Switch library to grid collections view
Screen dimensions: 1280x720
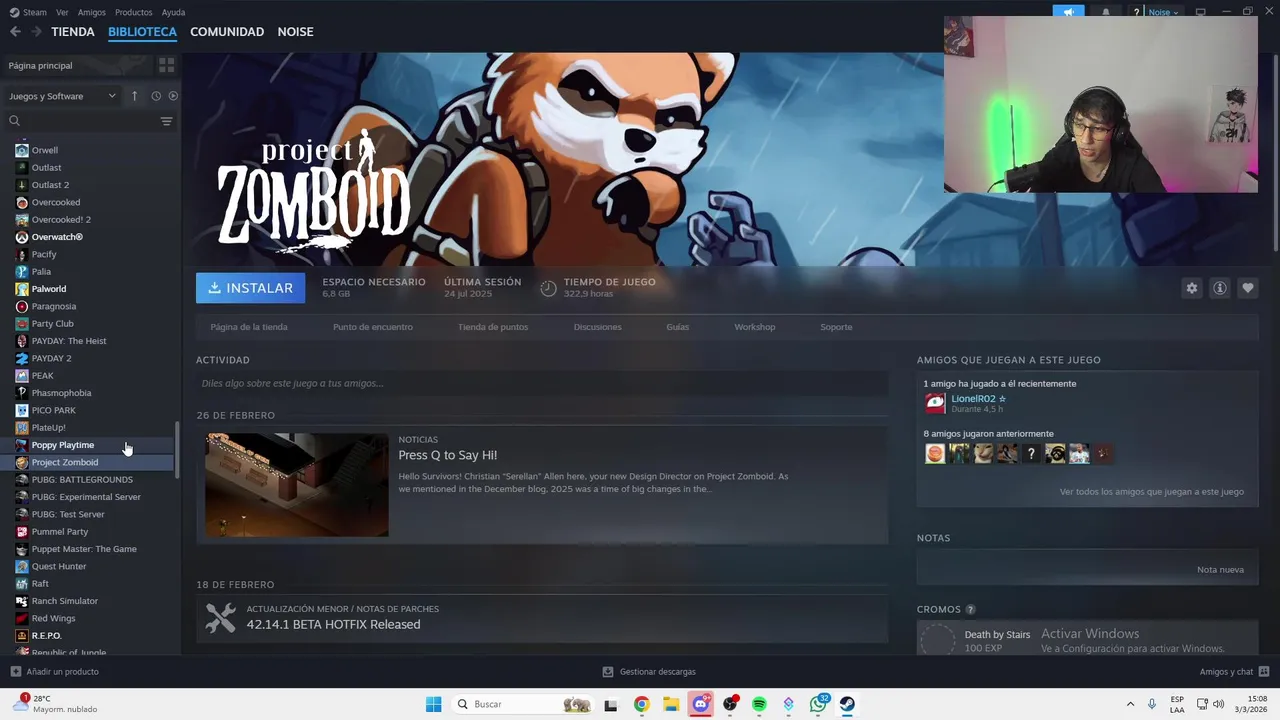coord(166,65)
